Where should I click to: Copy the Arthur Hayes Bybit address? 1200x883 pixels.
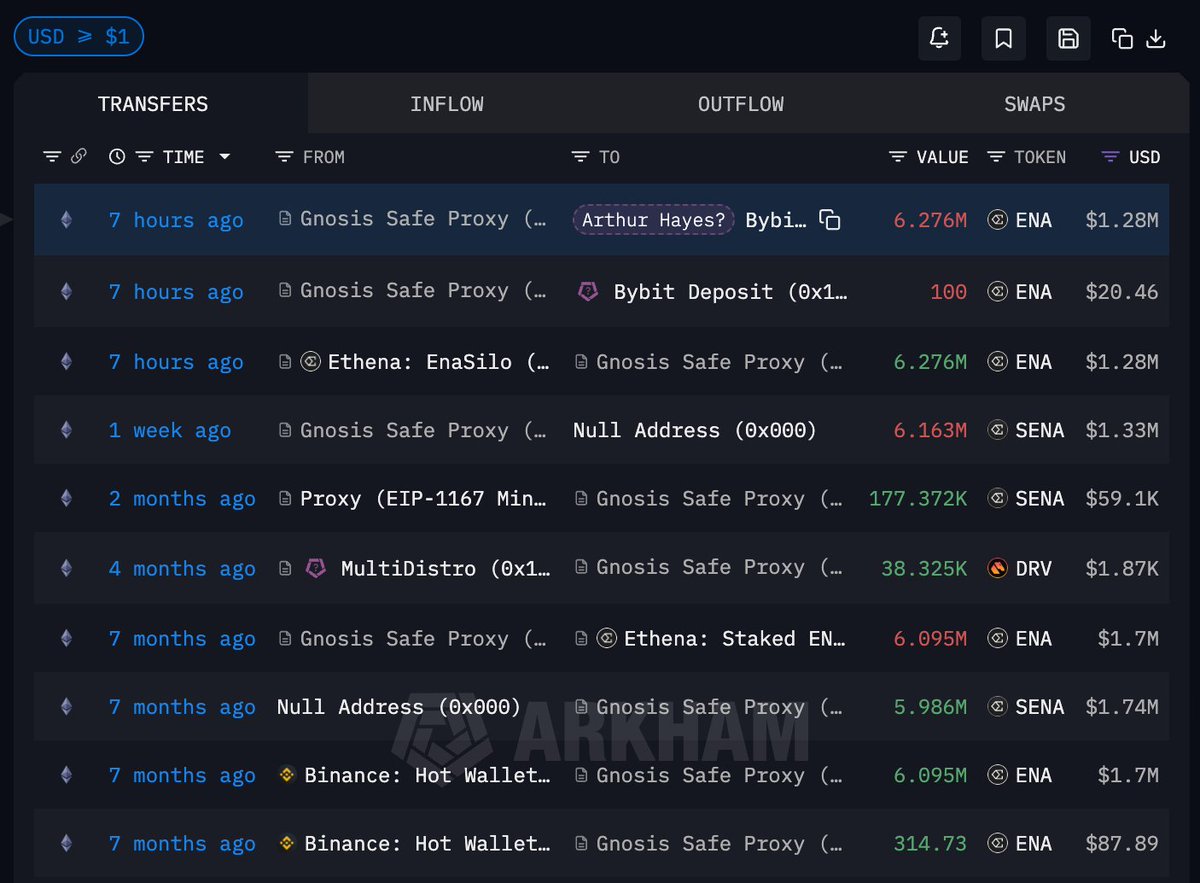click(x=829, y=220)
